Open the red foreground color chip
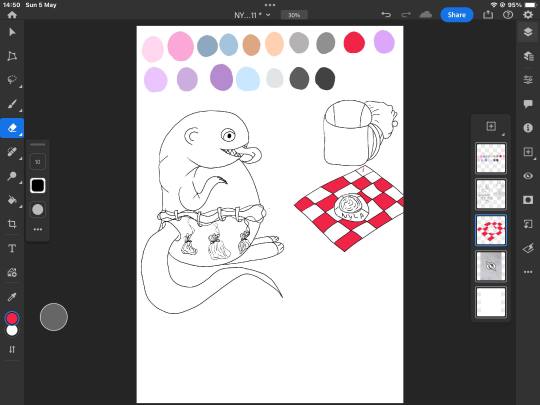 12,319
